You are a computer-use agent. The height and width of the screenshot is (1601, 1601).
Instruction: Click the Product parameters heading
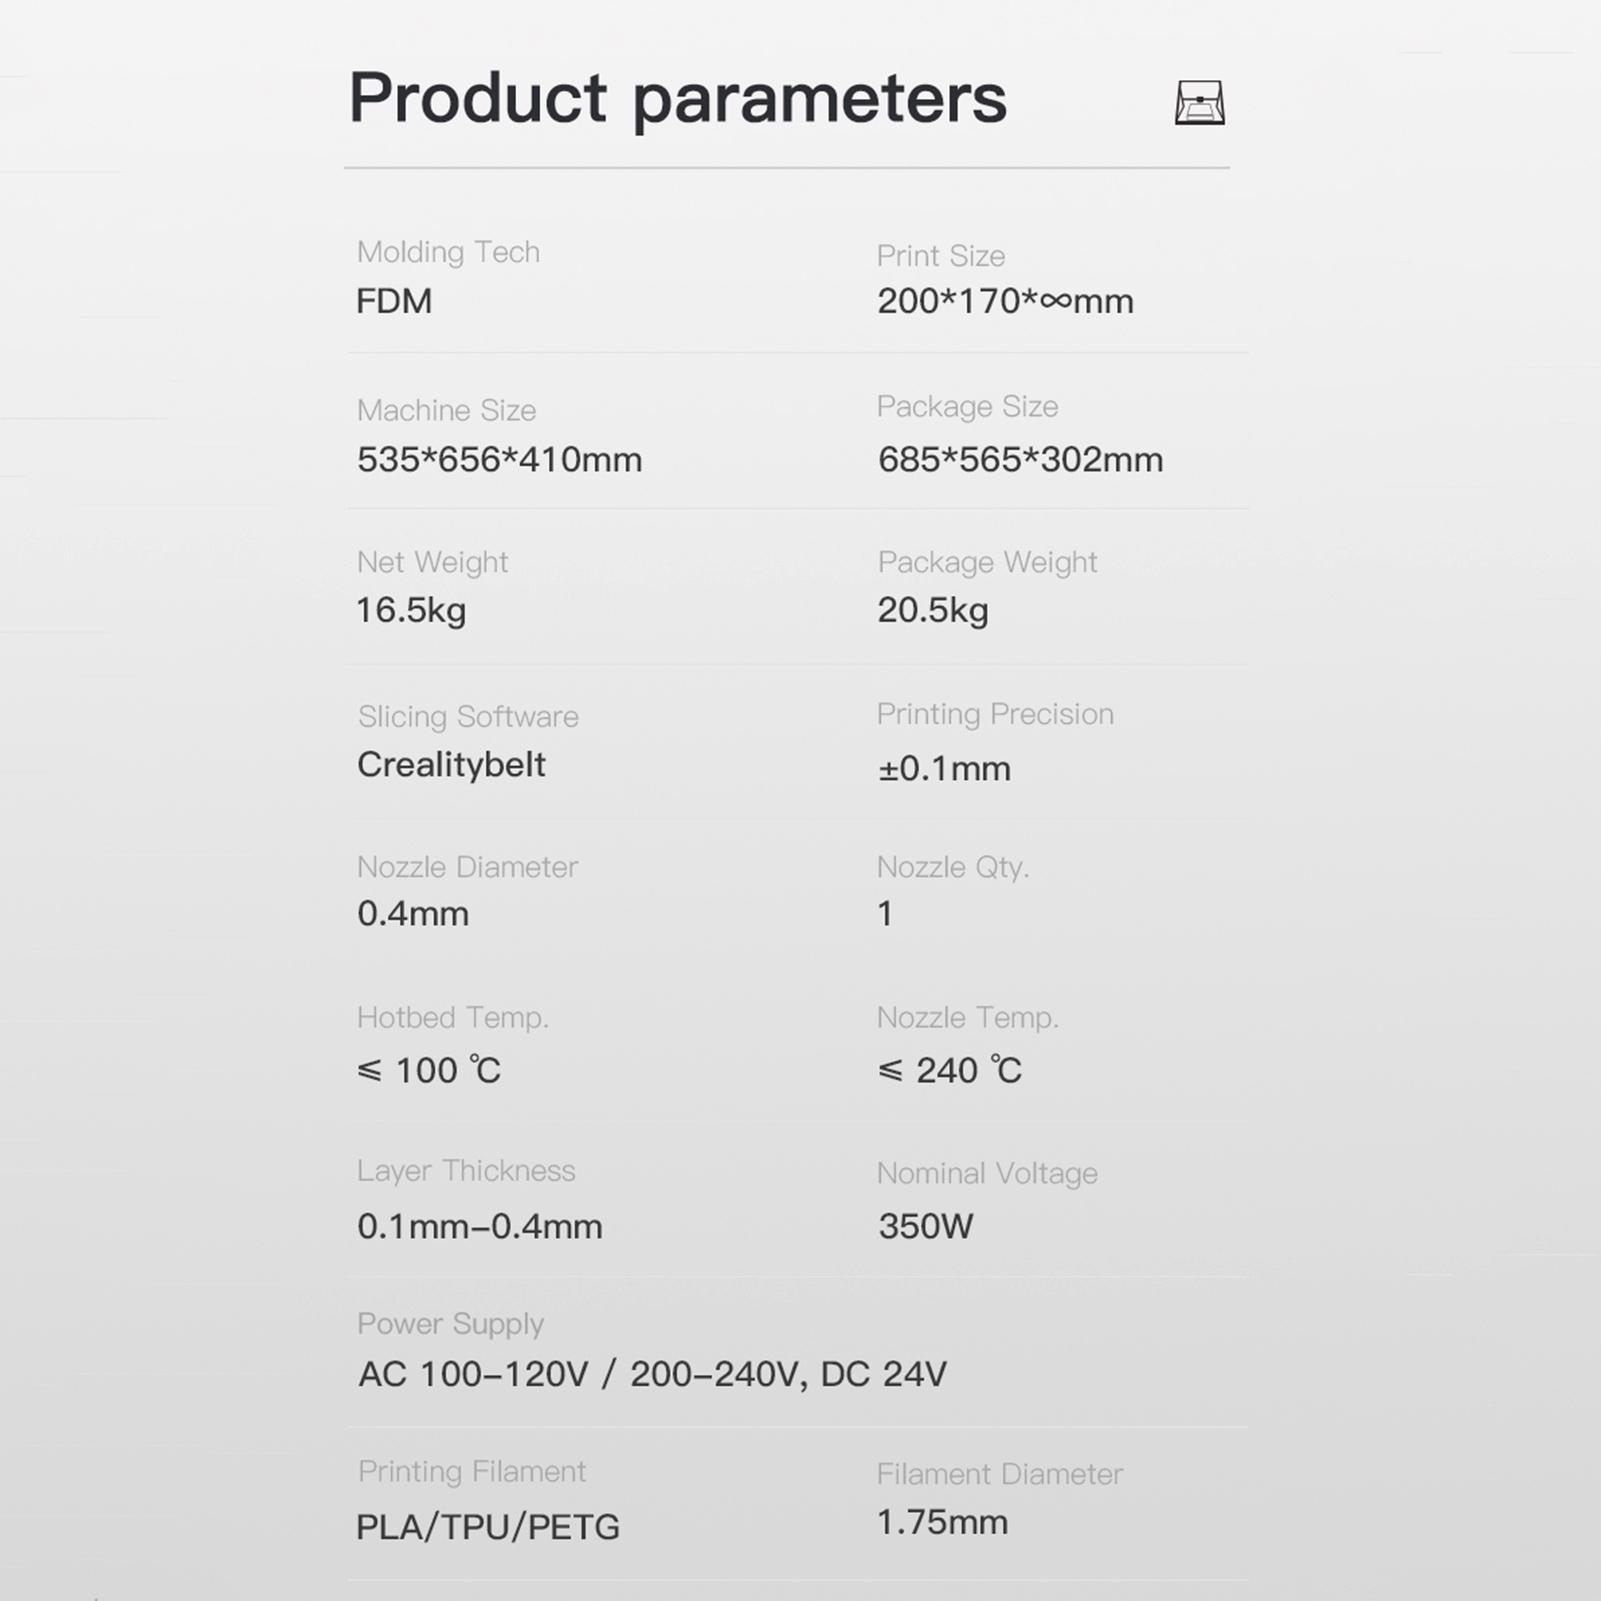678,99
